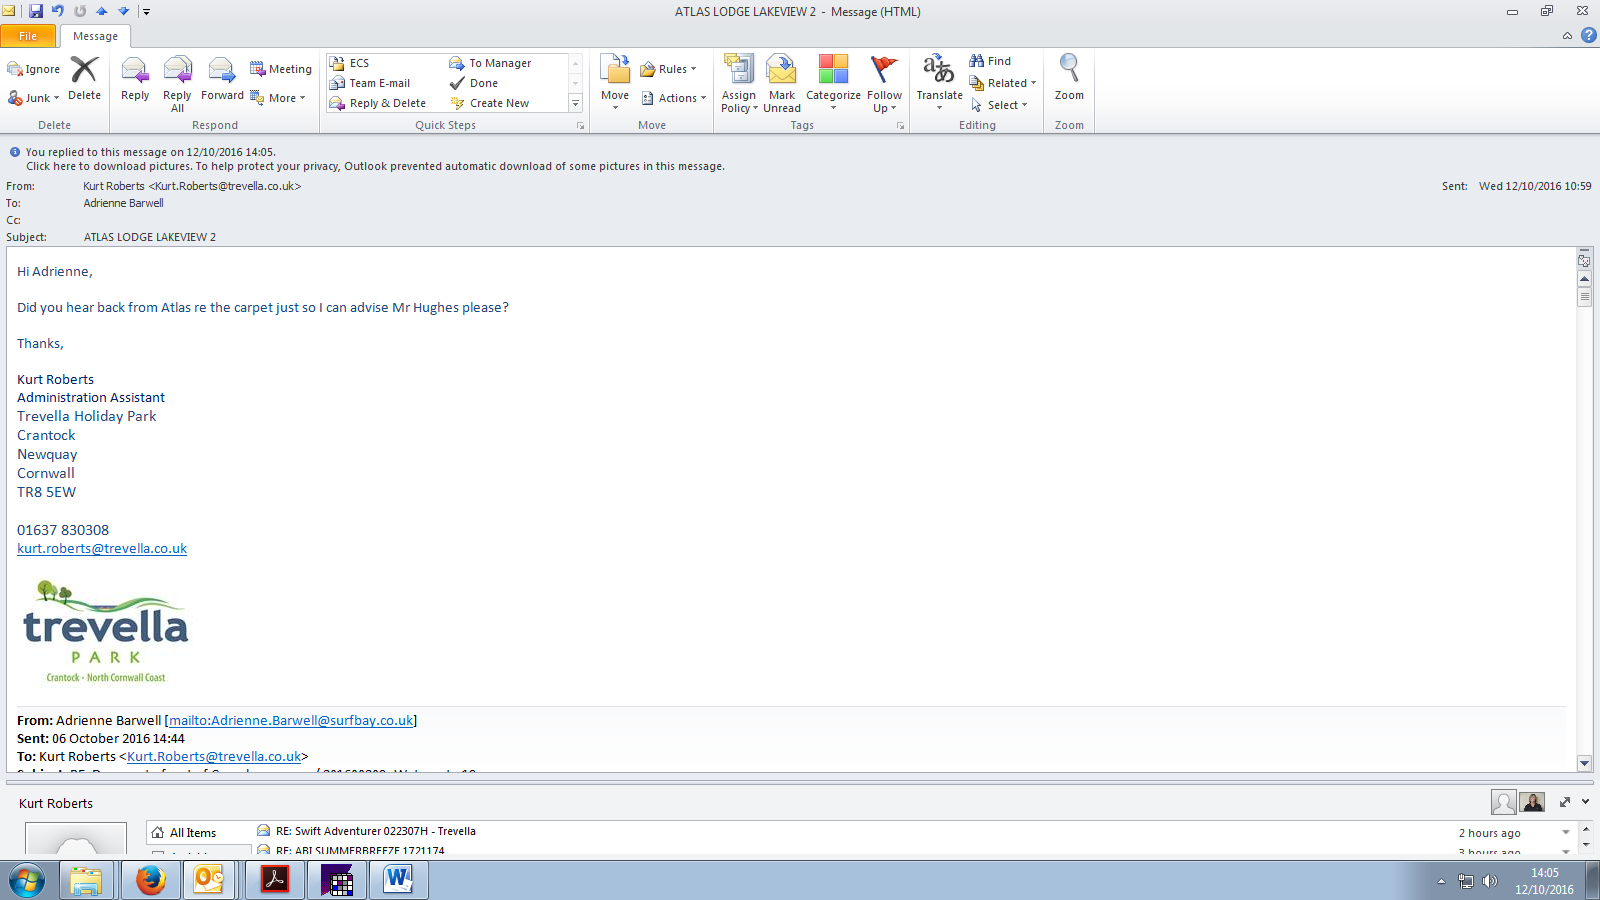Open the Manage Quick Steps dialog launcher

580,126
